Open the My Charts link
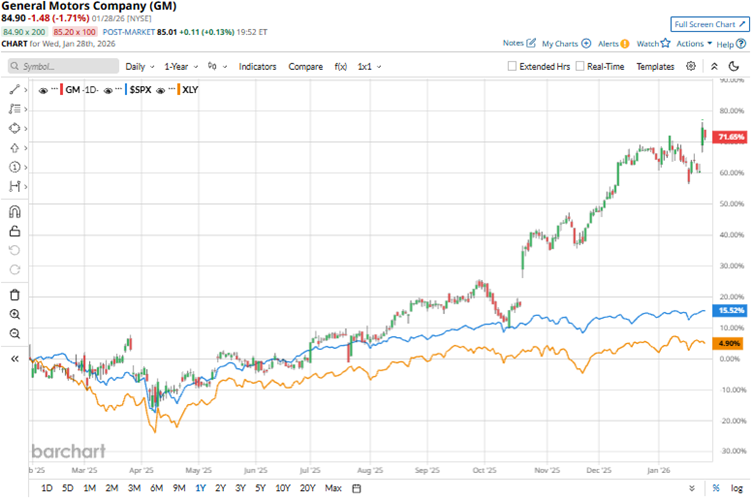752x500 pixels. tap(566, 44)
